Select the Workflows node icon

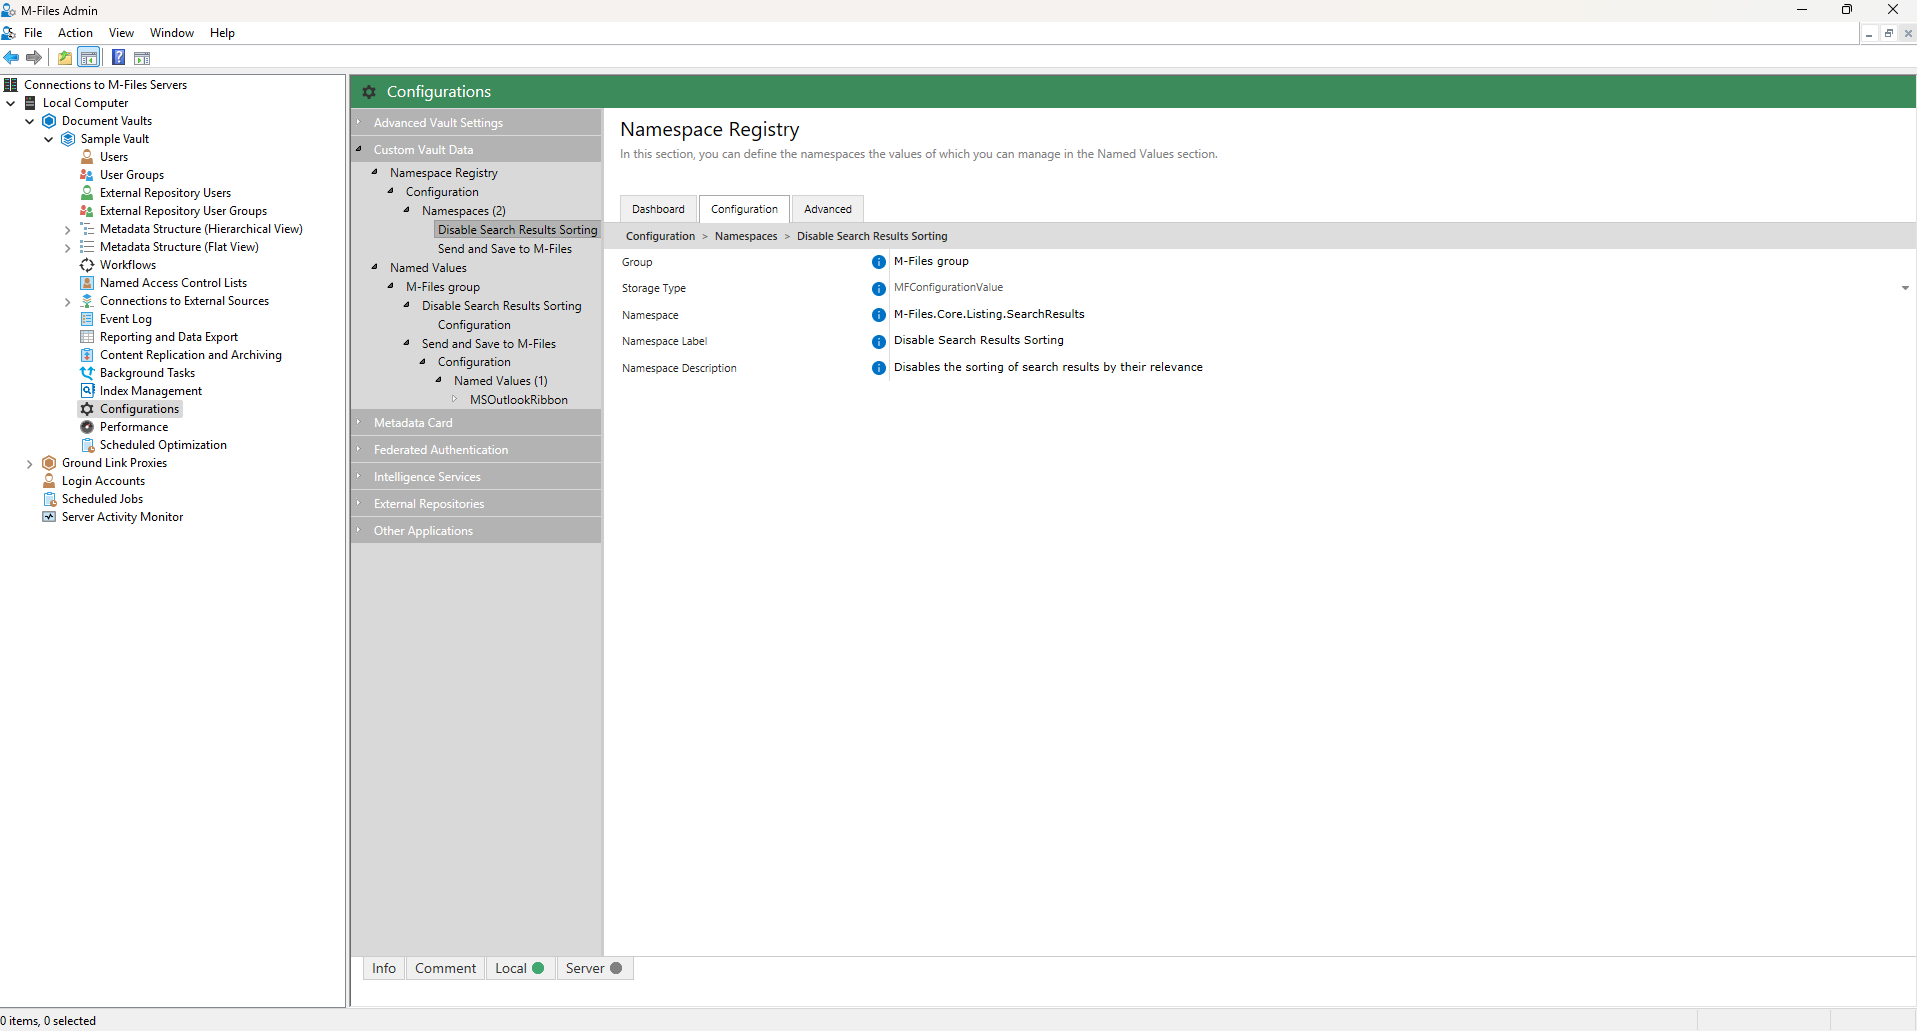coord(87,265)
